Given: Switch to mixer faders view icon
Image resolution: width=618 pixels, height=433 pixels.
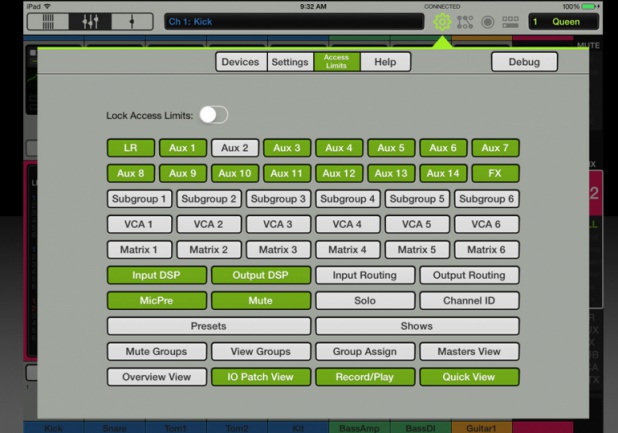Looking at the screenshot, I should (x=90, y=22).
